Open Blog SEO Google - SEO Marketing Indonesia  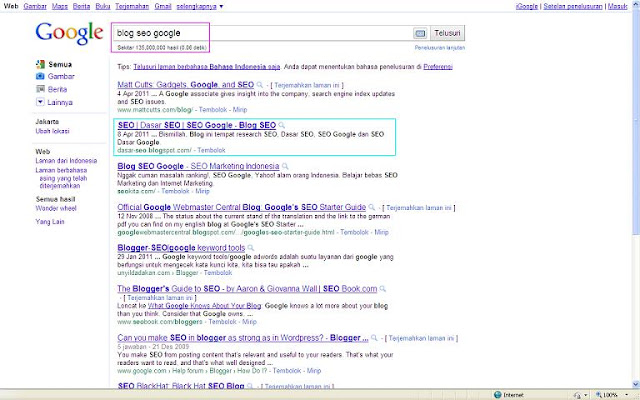pyautogui.click(x=198, y=166)
